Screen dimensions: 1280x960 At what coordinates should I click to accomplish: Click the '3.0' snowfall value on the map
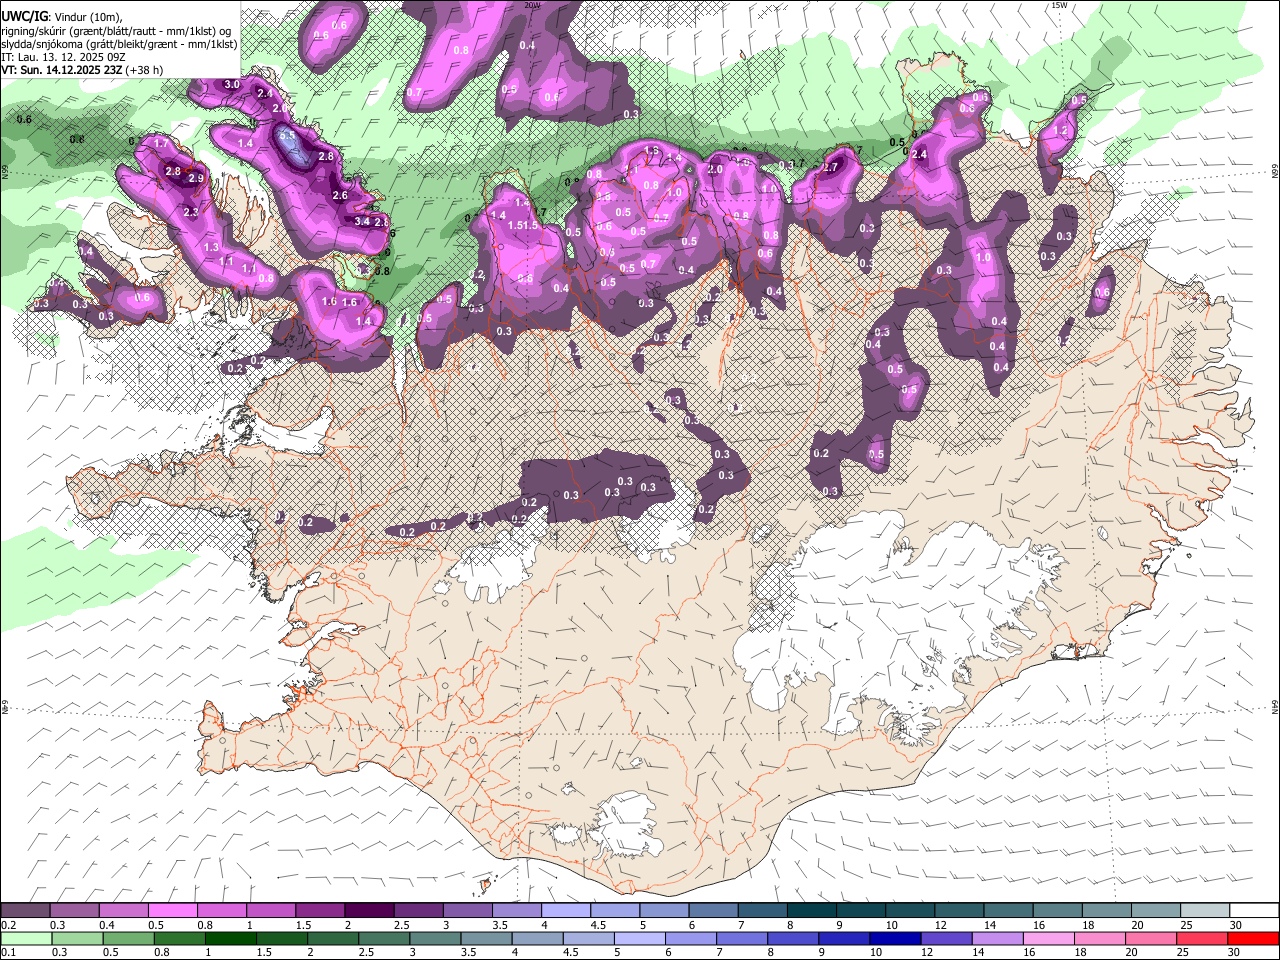(232, 85)
